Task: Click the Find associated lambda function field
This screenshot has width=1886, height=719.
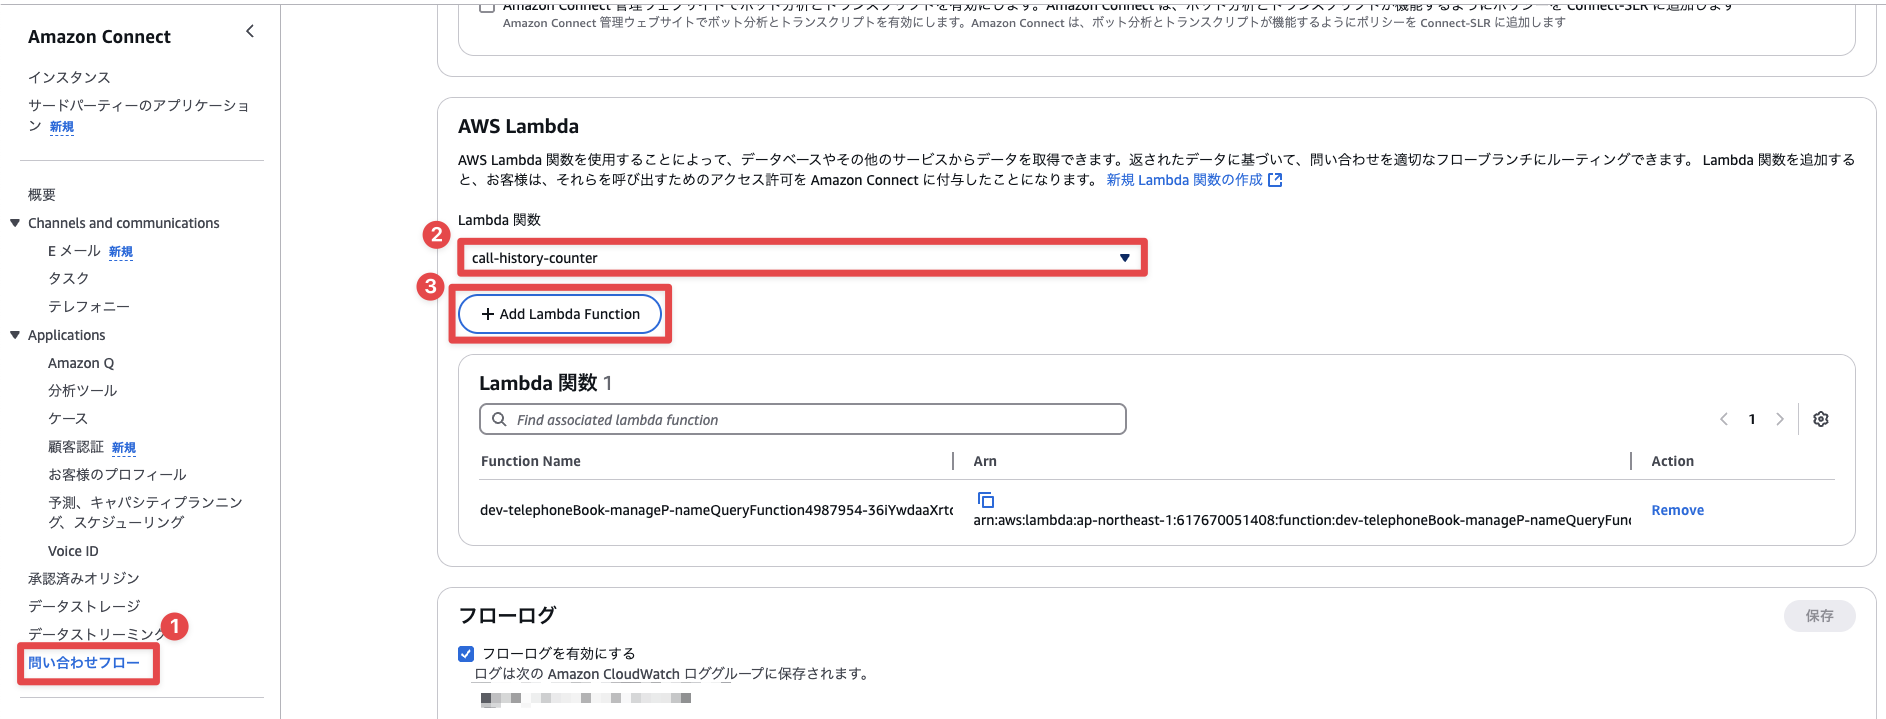Action: (803, 419)
